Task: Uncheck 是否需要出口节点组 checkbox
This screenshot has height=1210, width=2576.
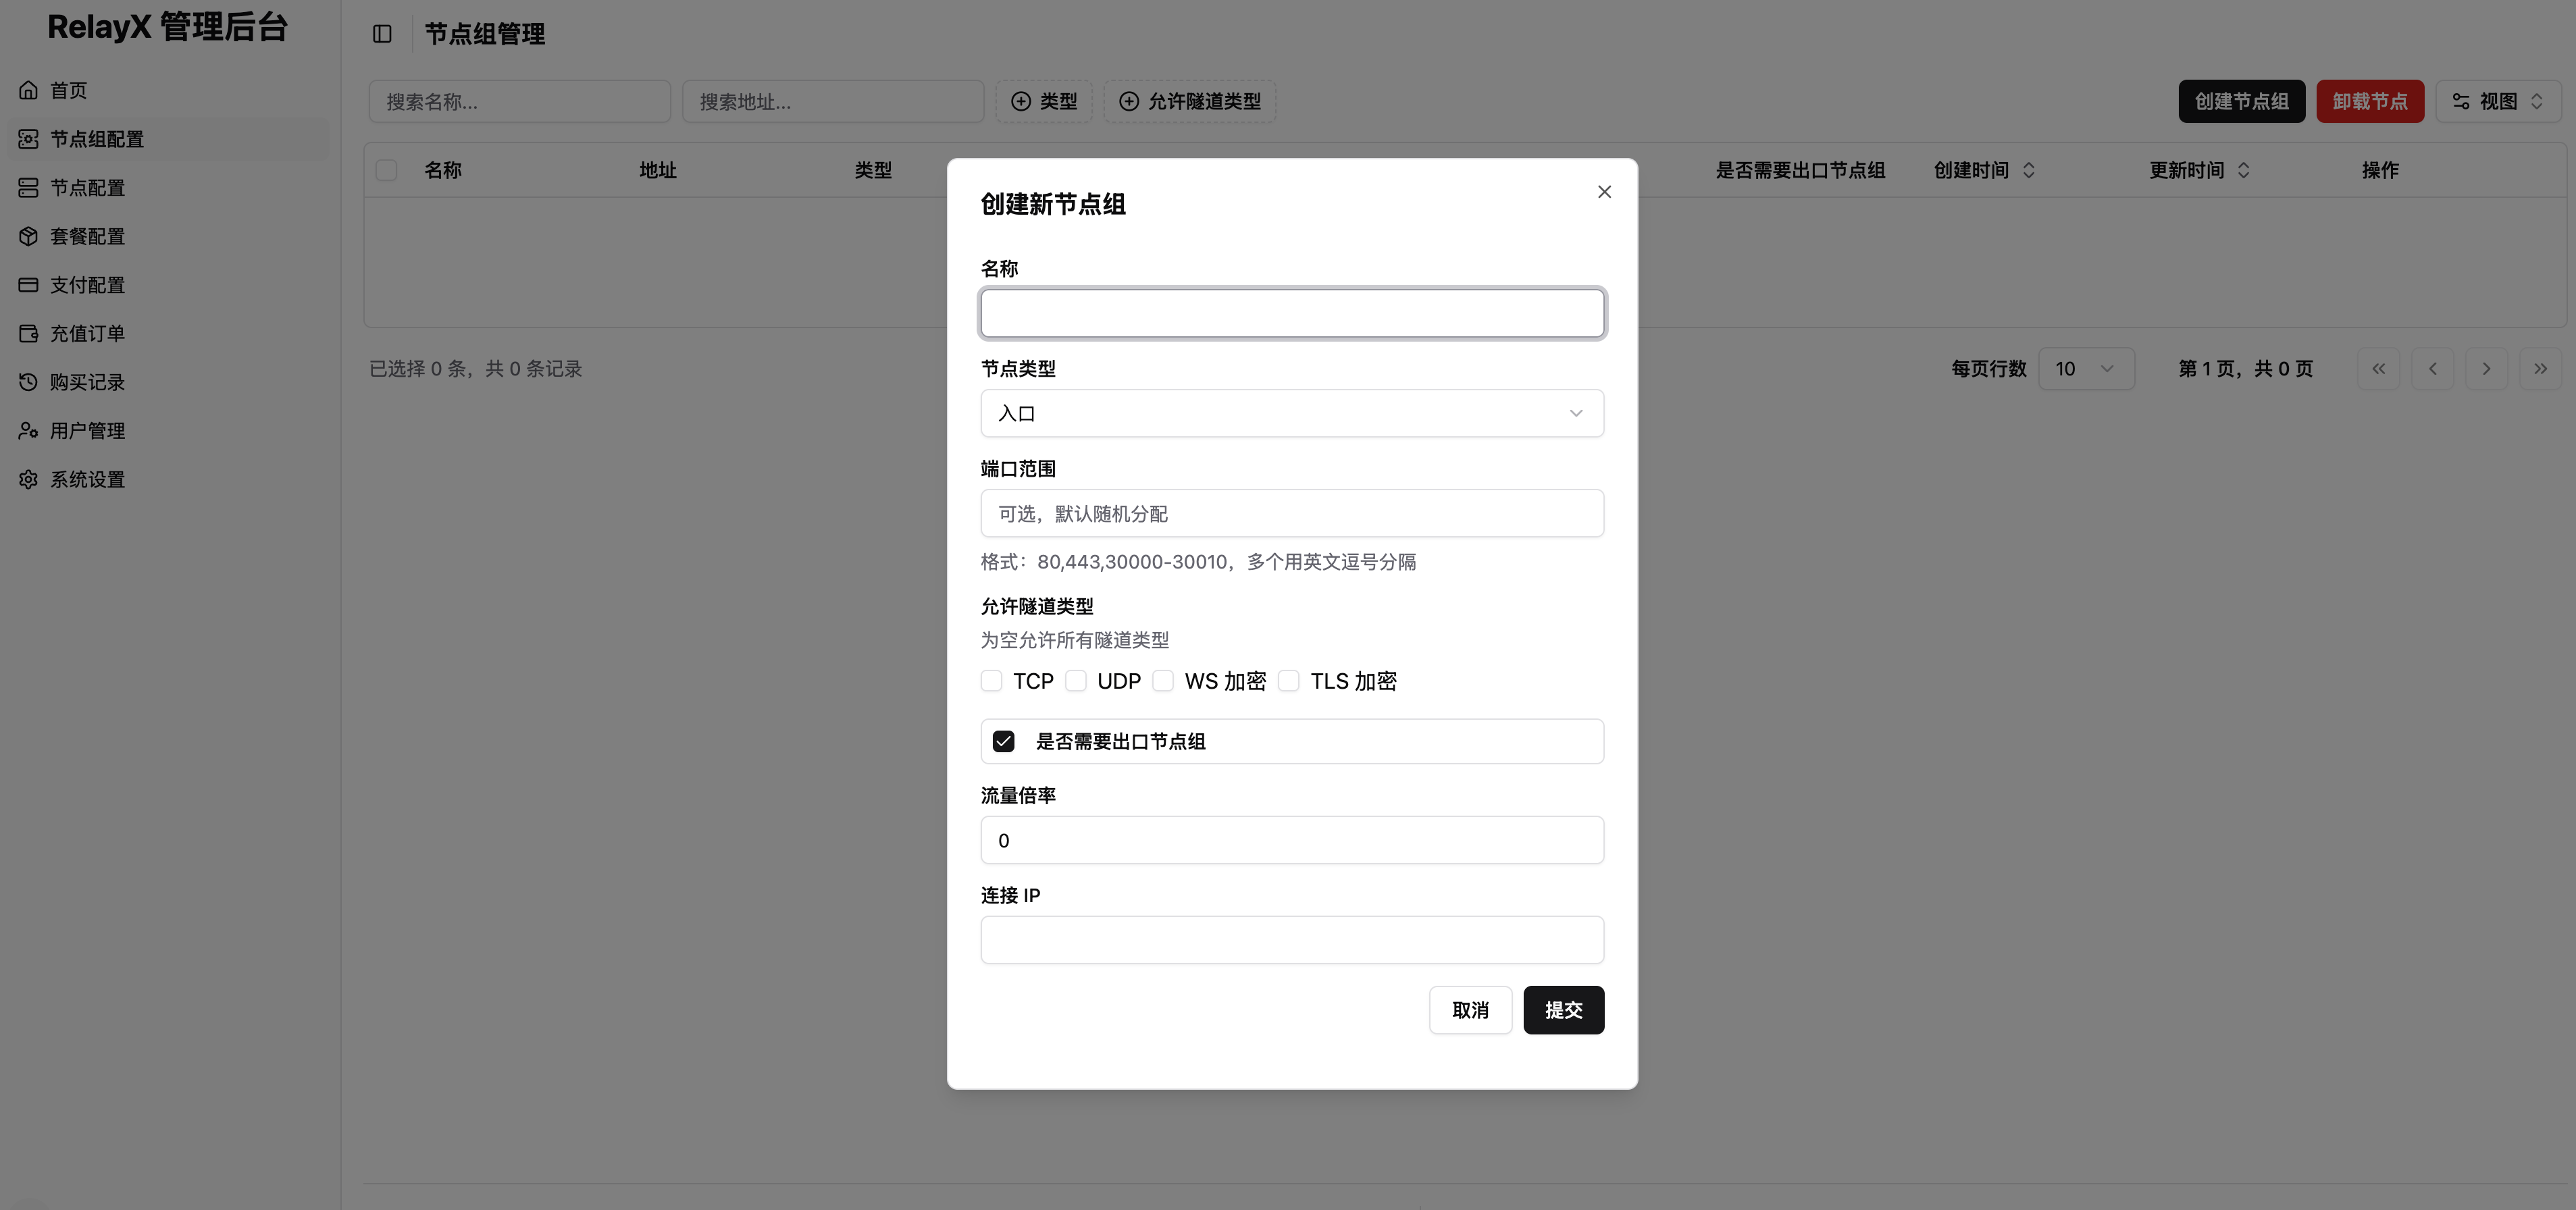Action: (1003, 741)
